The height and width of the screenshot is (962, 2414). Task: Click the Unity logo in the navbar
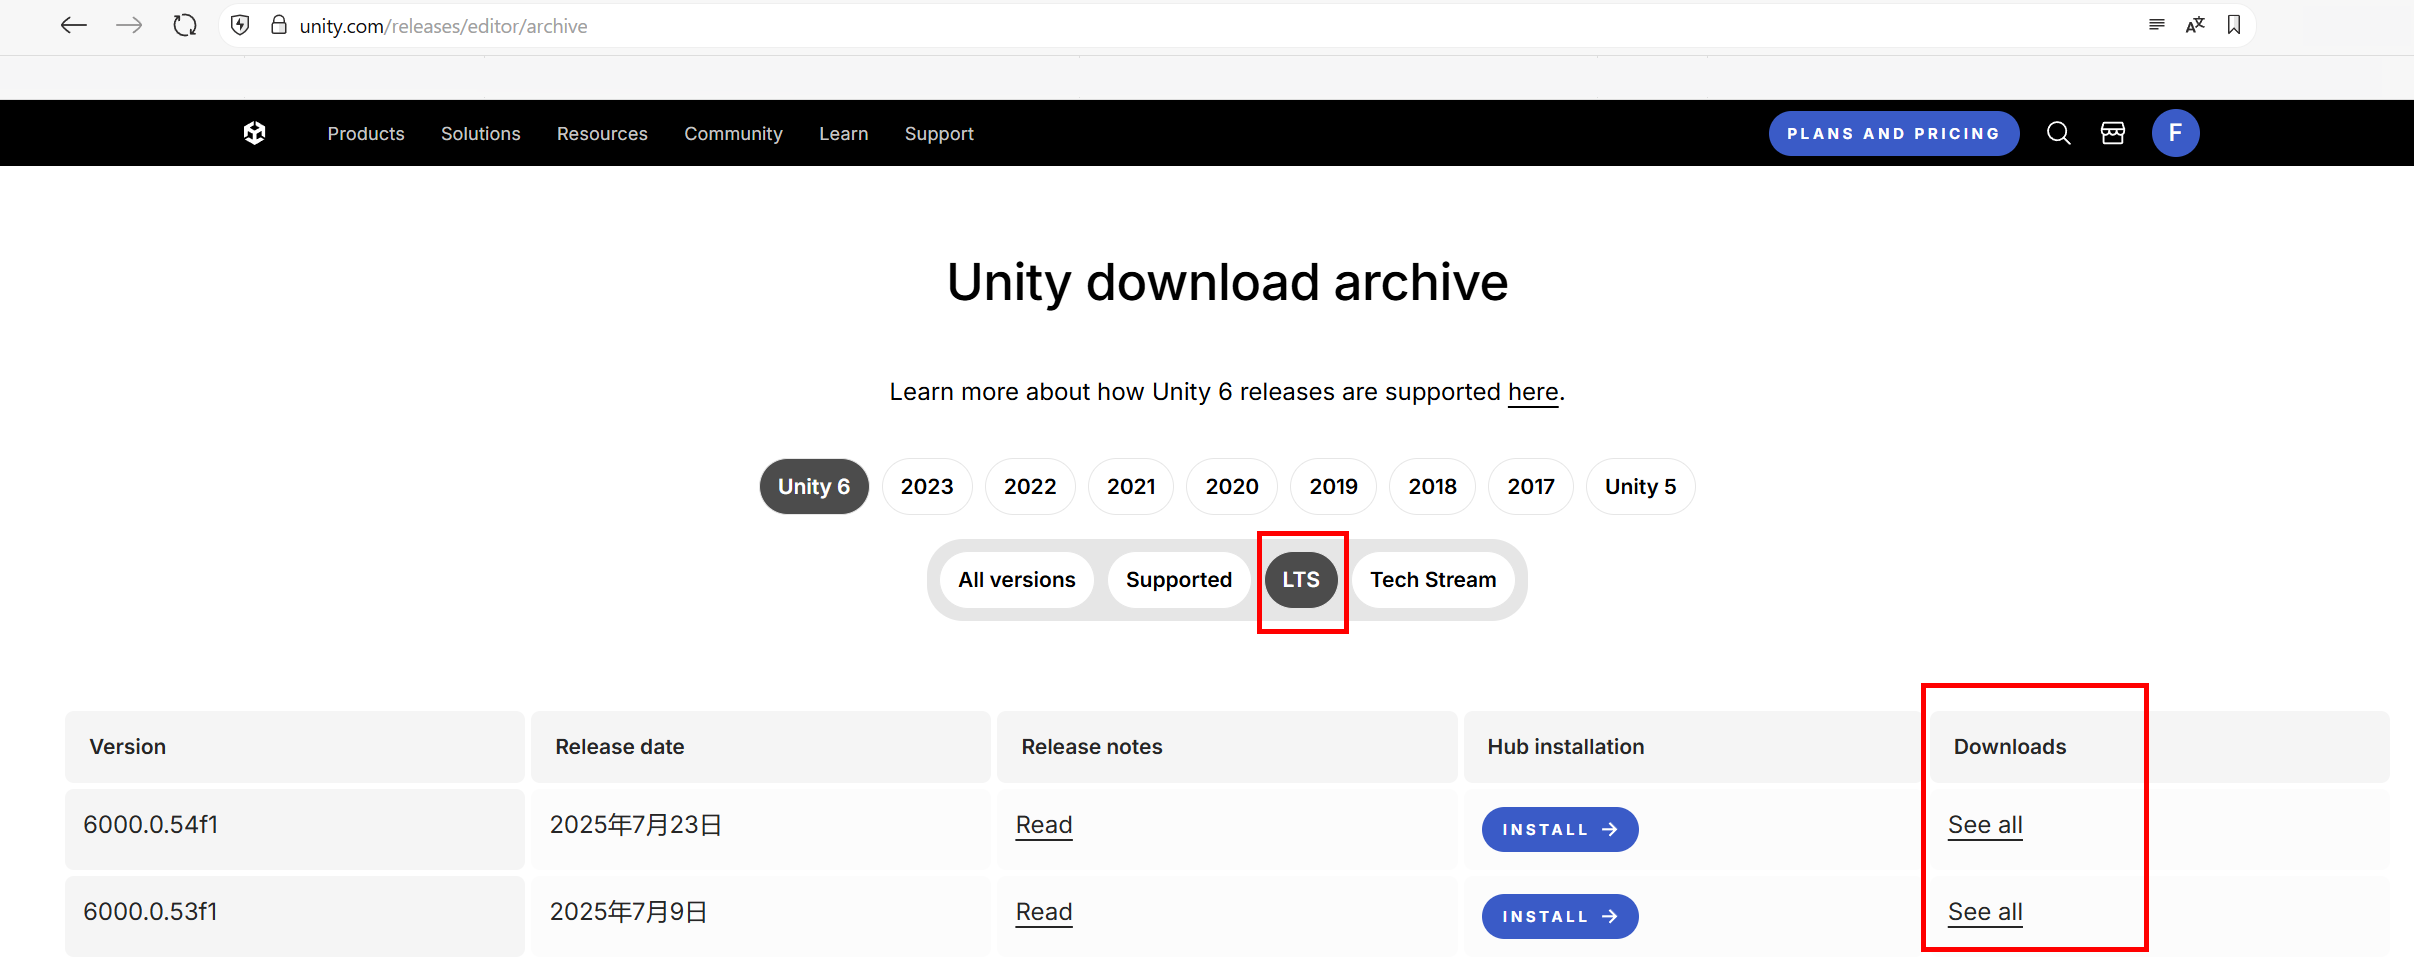point(255,133)
